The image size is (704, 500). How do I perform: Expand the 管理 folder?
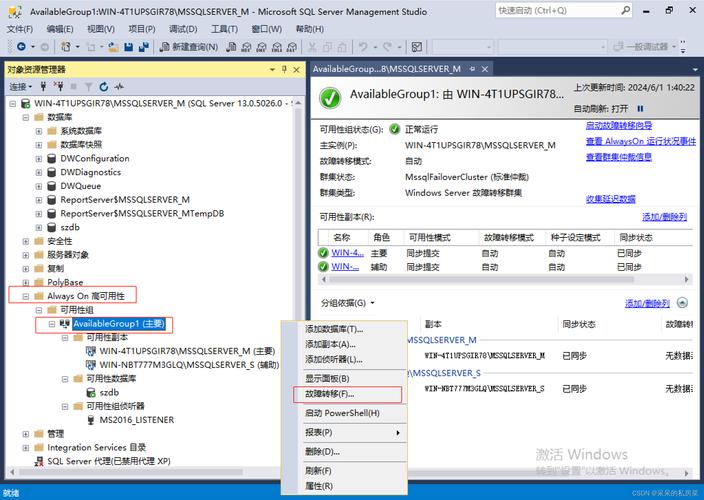click(26, 434)
